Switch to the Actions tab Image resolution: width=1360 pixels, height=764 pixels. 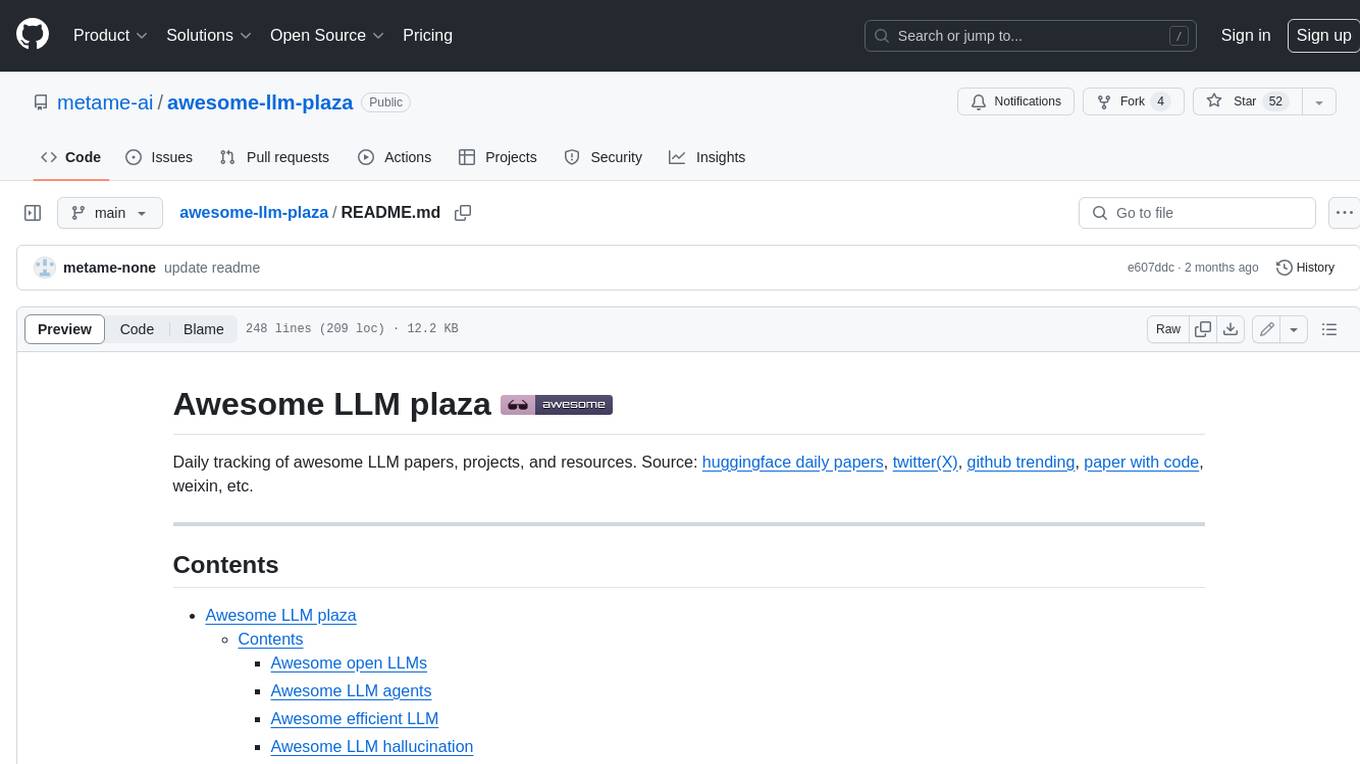(395, 157)
